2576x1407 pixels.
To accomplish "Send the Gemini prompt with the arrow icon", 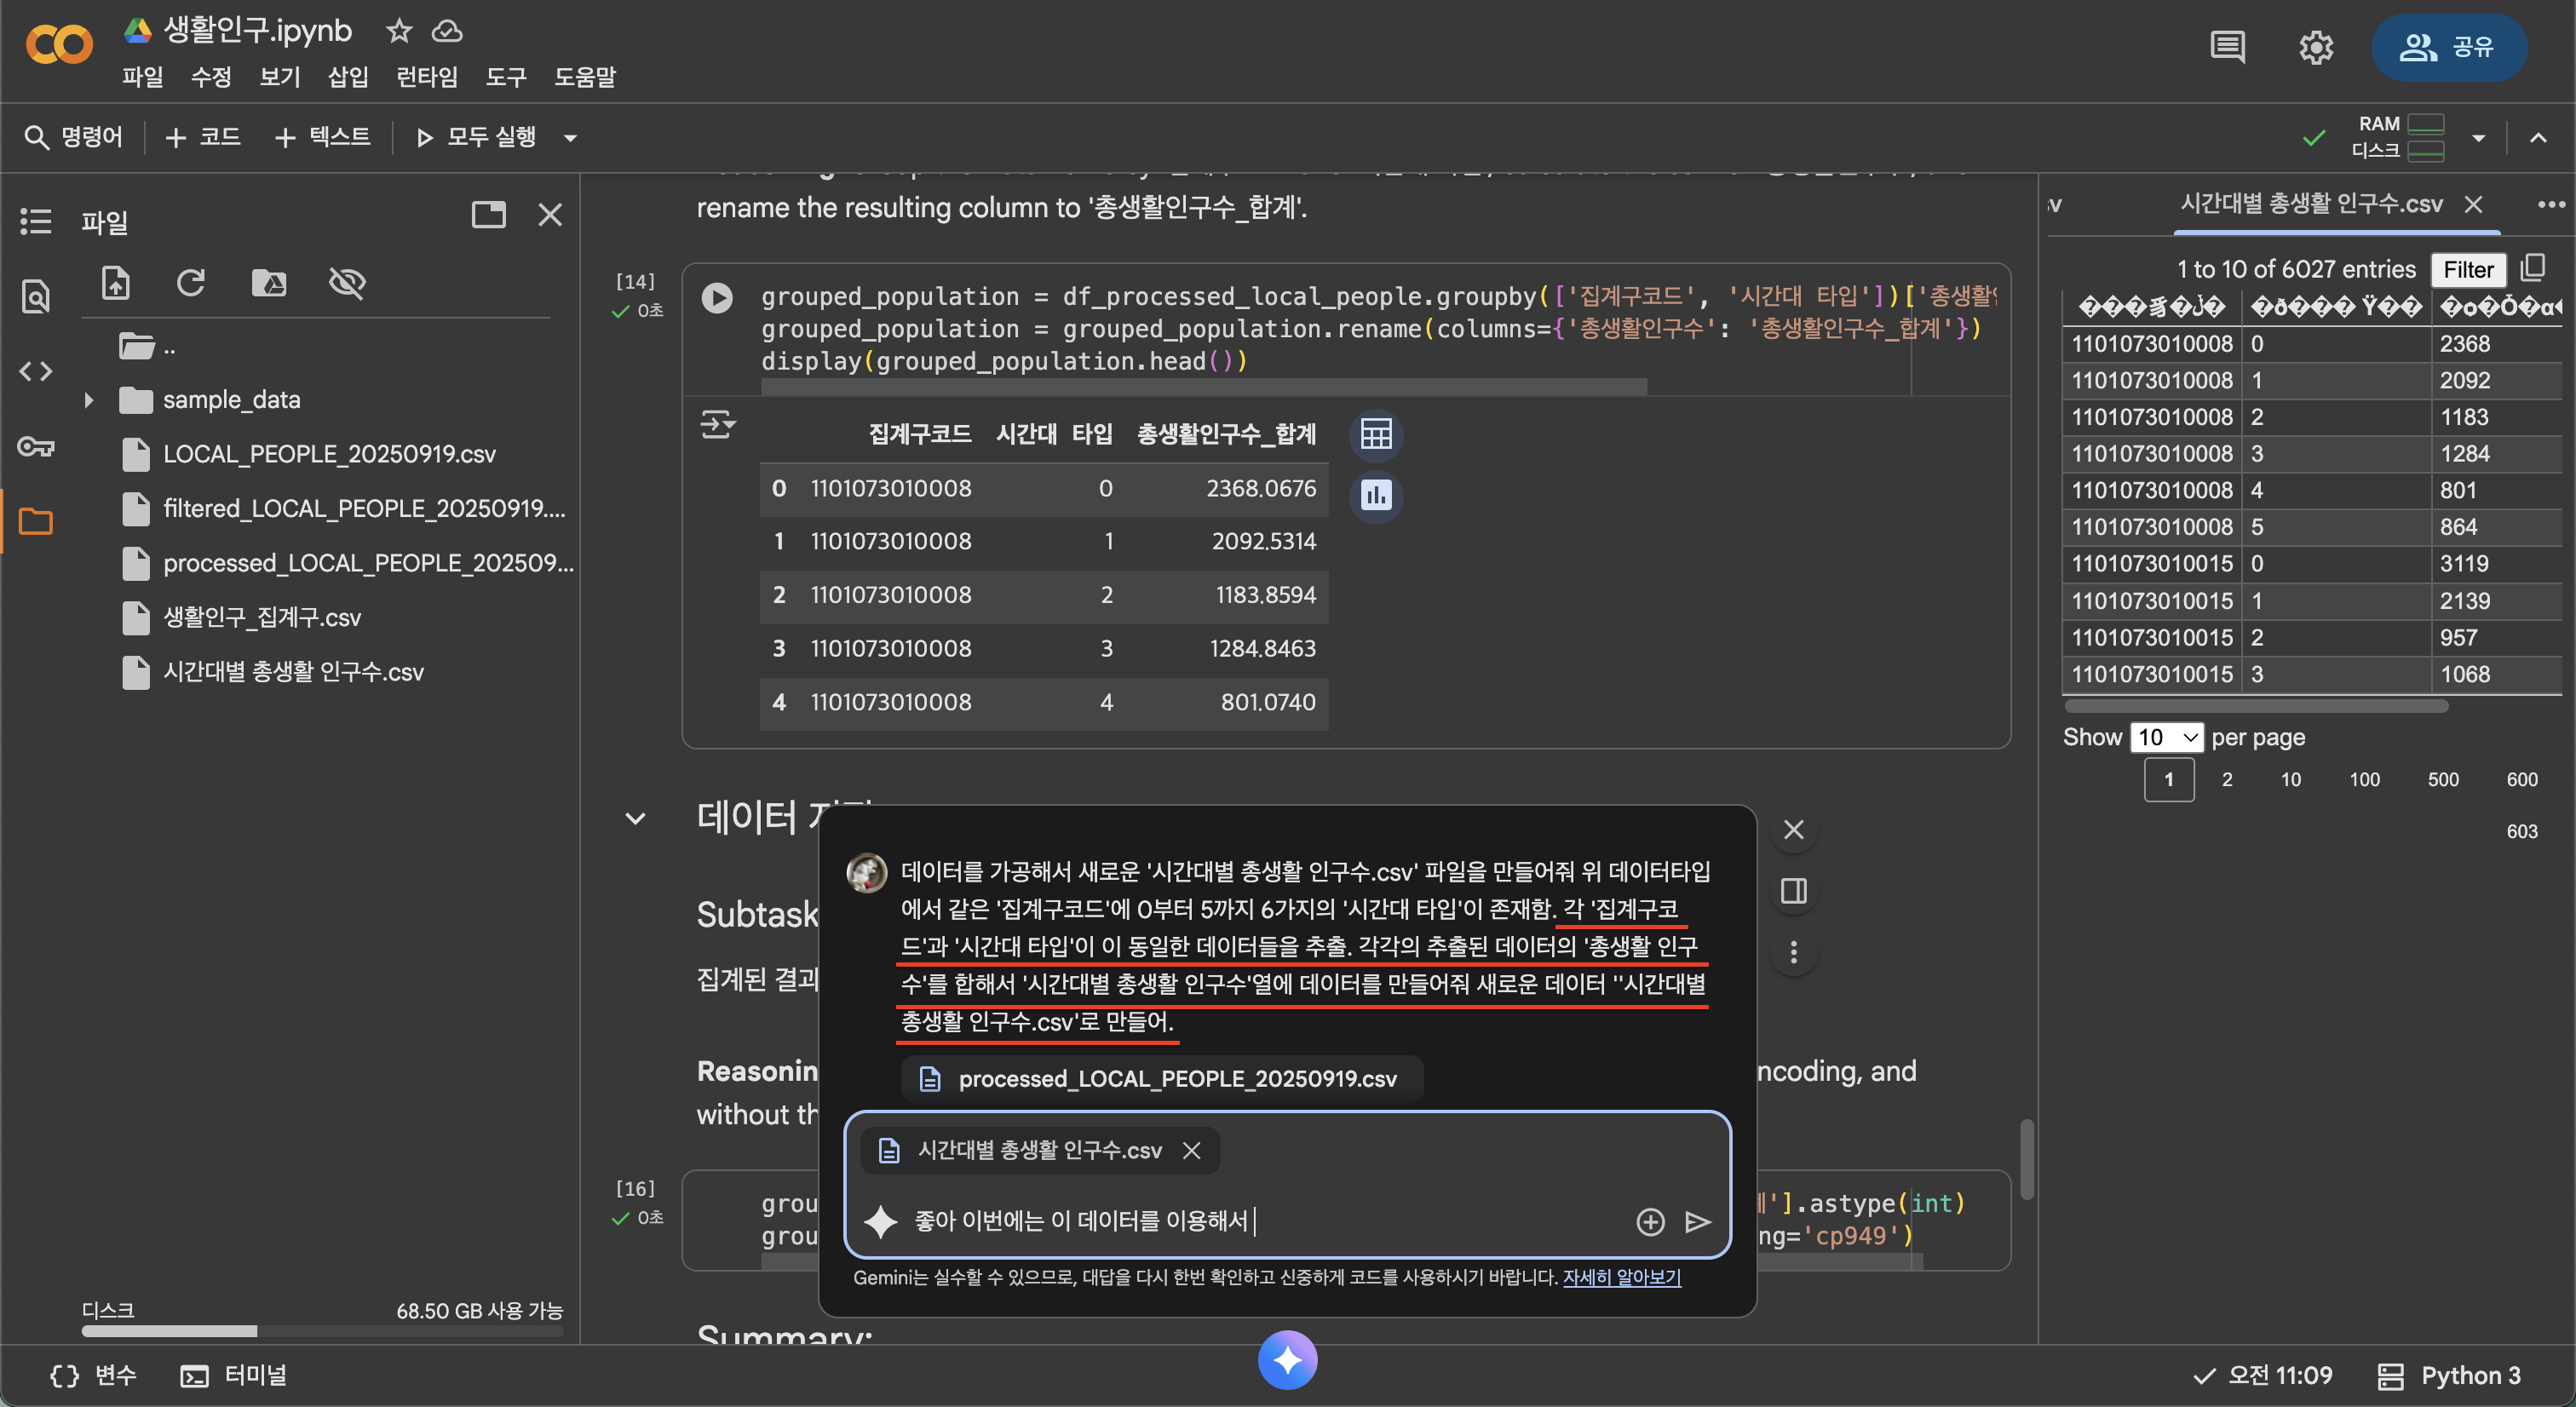I will coord(1697,1222).
